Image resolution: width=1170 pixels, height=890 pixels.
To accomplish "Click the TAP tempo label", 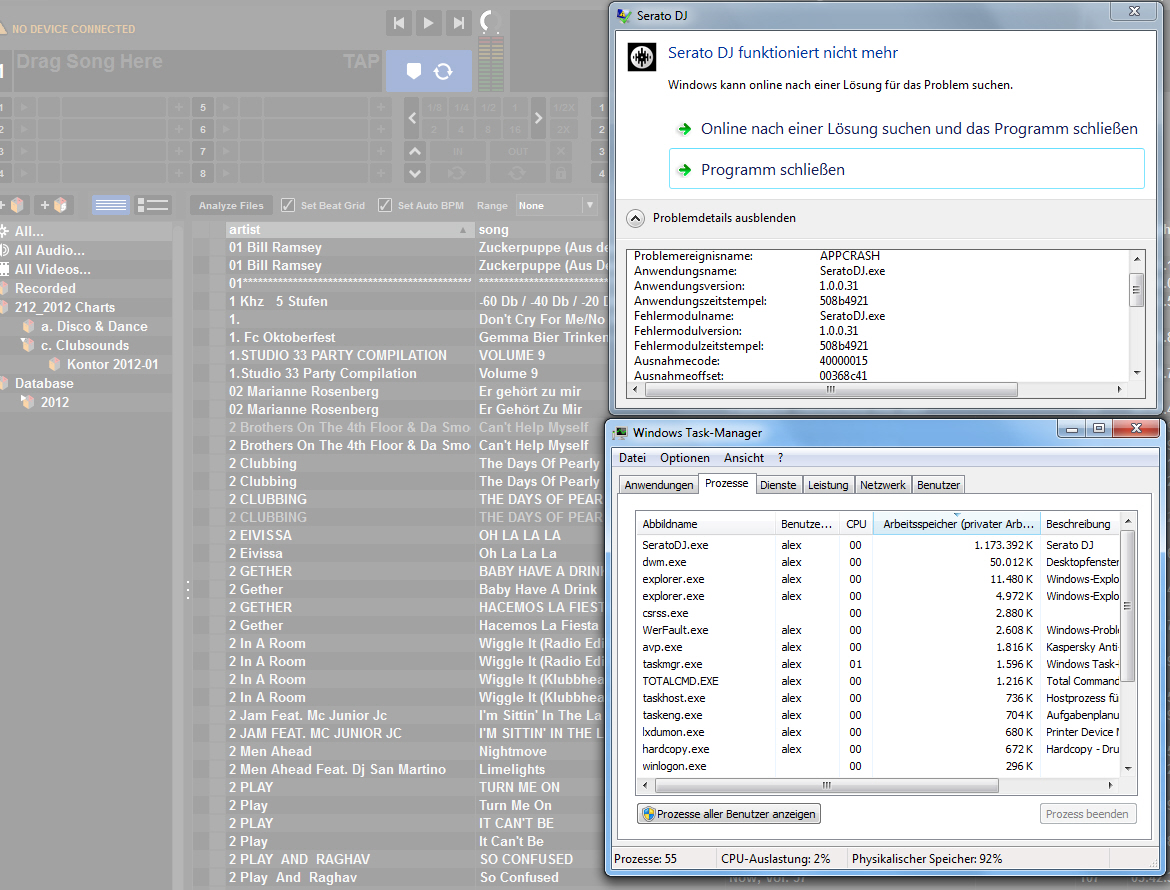I will [361, 61].
